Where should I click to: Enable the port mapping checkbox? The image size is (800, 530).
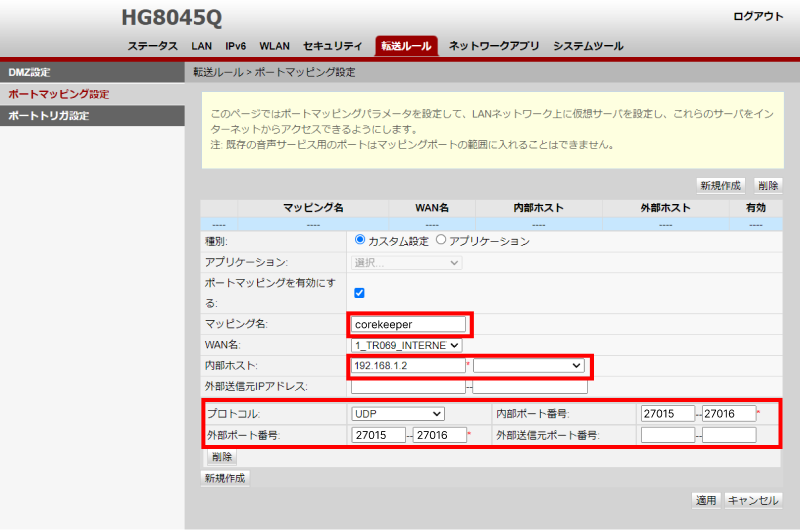coord(360,293)
